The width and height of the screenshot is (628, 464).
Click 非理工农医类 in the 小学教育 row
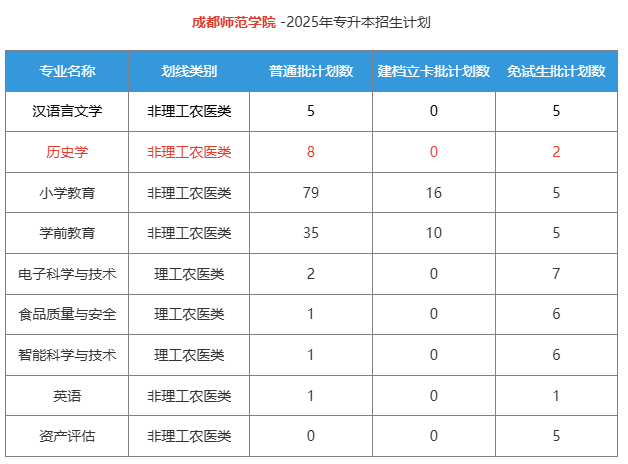click(189, 193)
